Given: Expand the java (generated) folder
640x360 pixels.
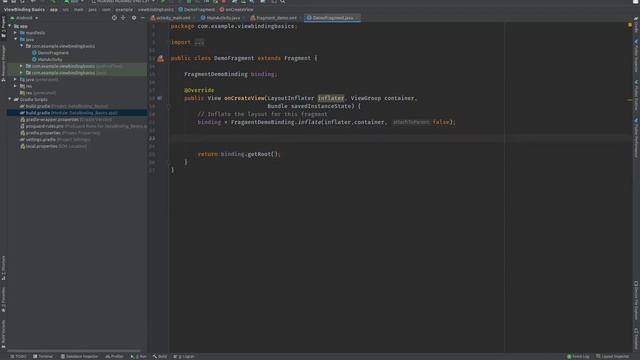Looking at the screenshot, I should (16, 80).
